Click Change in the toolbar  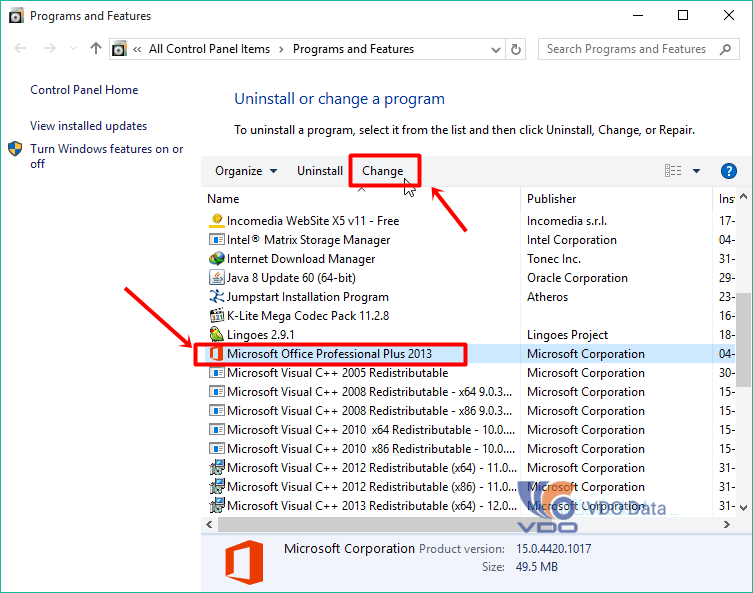383,171
